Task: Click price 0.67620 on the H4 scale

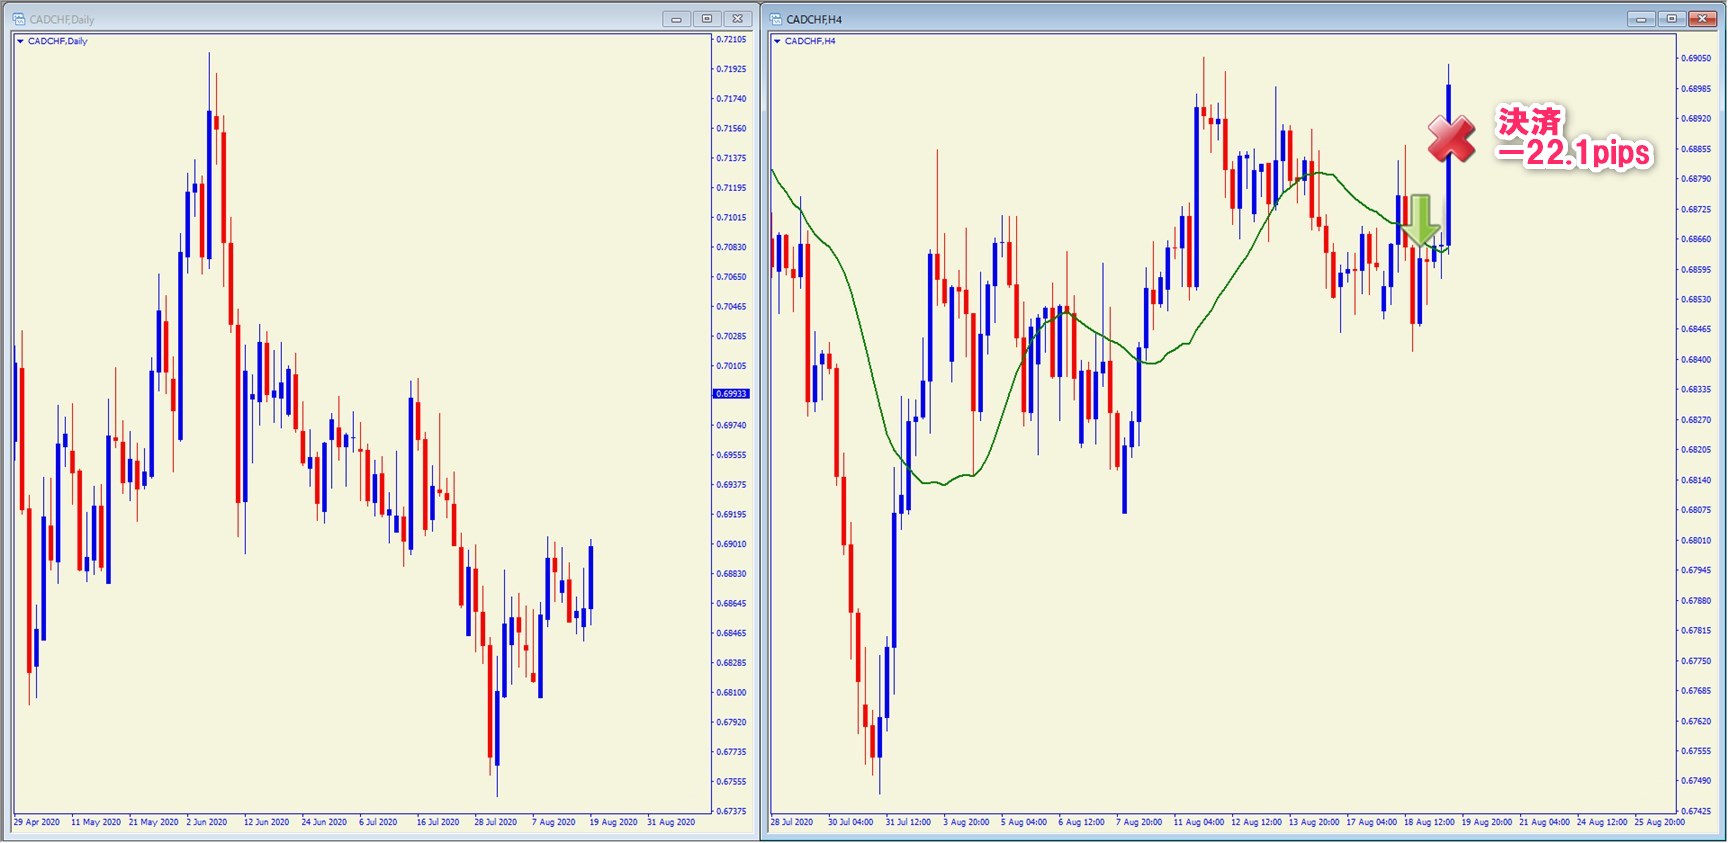Action: coord(1696,721)
